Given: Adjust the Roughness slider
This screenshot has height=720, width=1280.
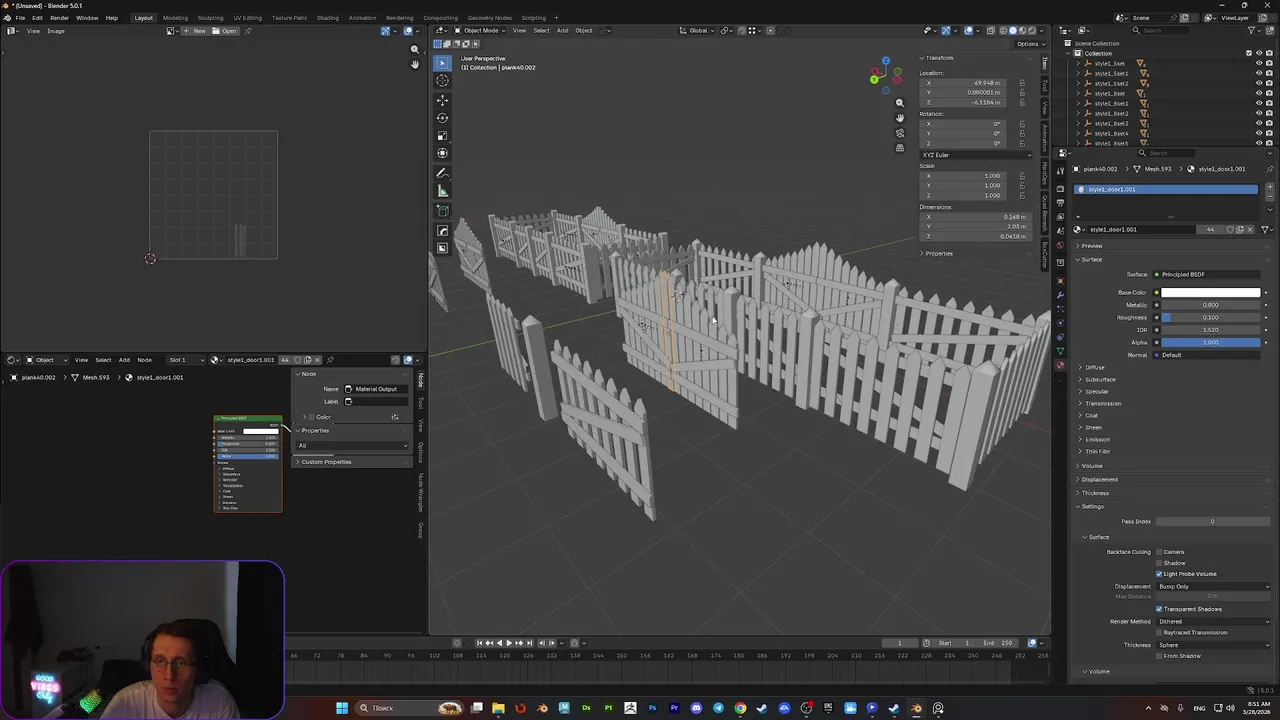Looking at the screenshot, I should tap(1211, 317).
